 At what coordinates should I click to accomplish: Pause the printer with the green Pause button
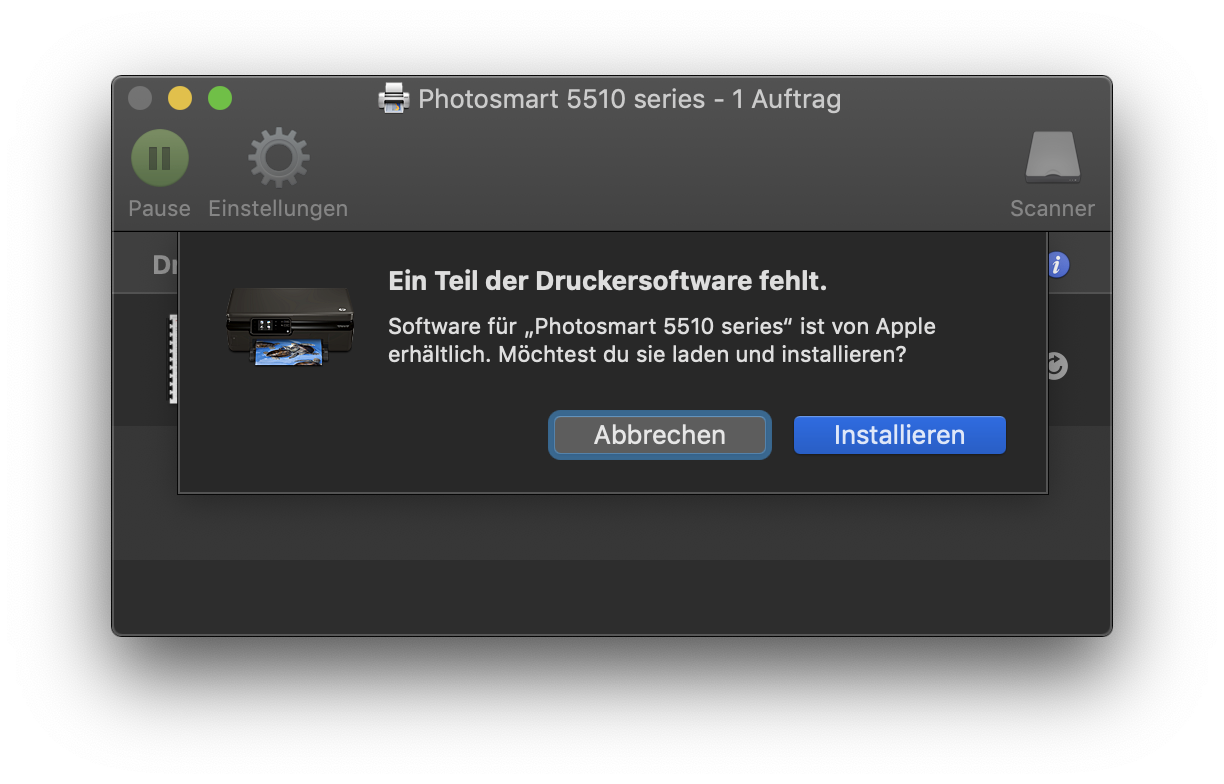coord(160,158)
